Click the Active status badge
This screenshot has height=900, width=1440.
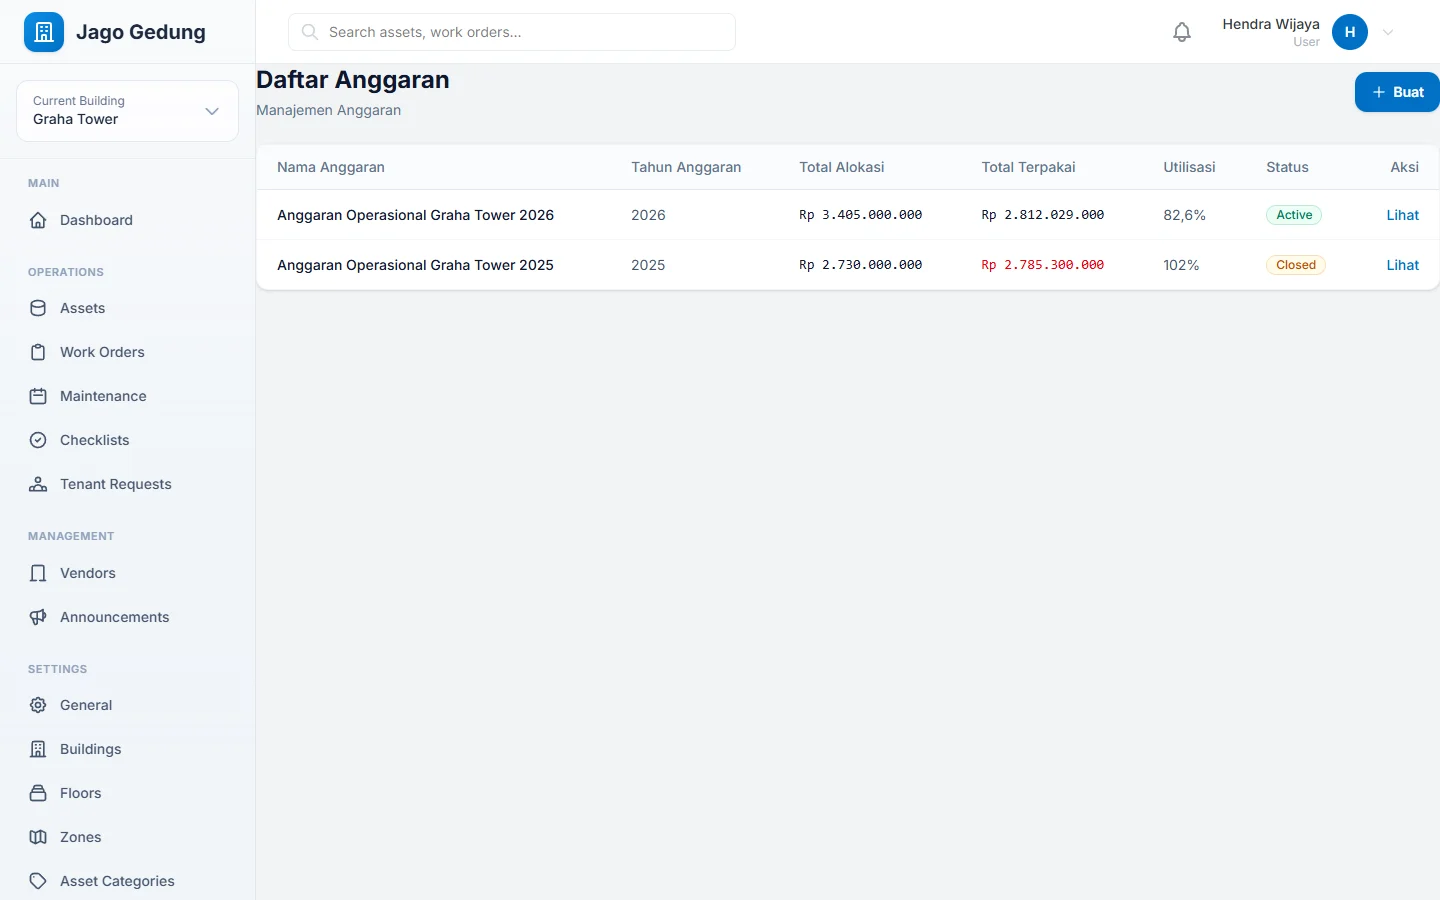pyautogui.click(x=1294, y=215)
